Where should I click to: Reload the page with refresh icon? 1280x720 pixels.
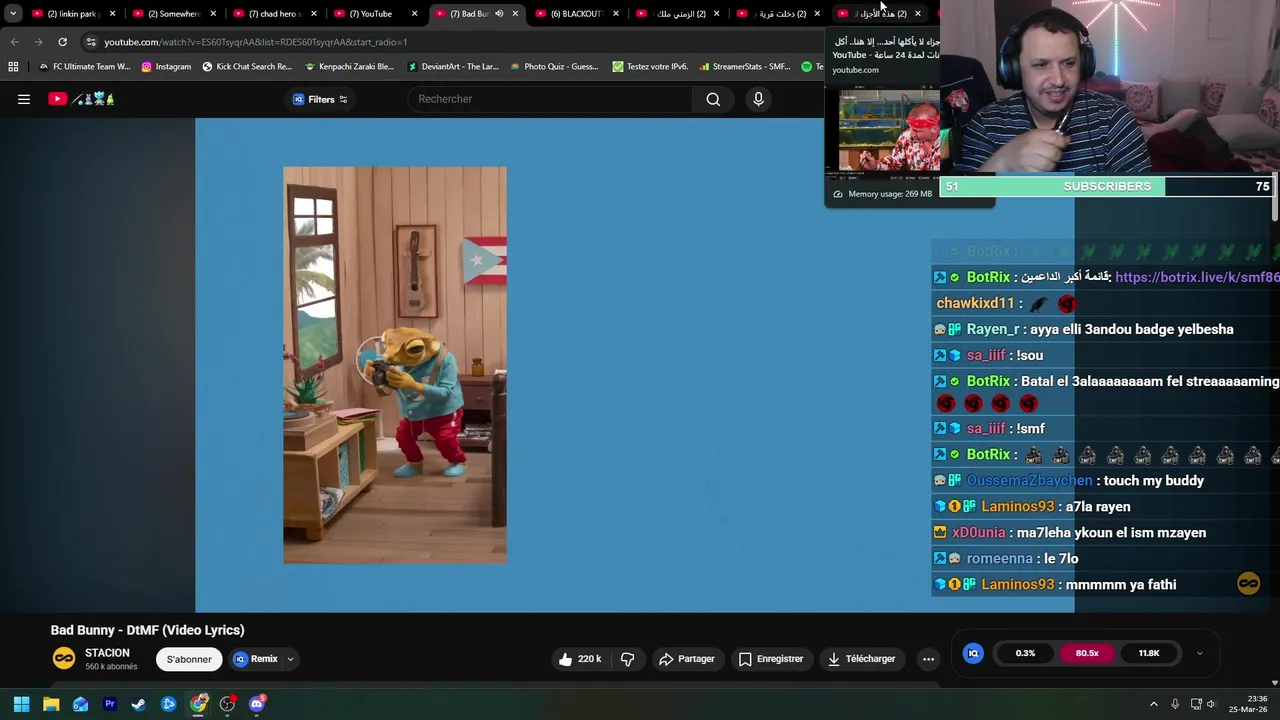pos(62,42)
